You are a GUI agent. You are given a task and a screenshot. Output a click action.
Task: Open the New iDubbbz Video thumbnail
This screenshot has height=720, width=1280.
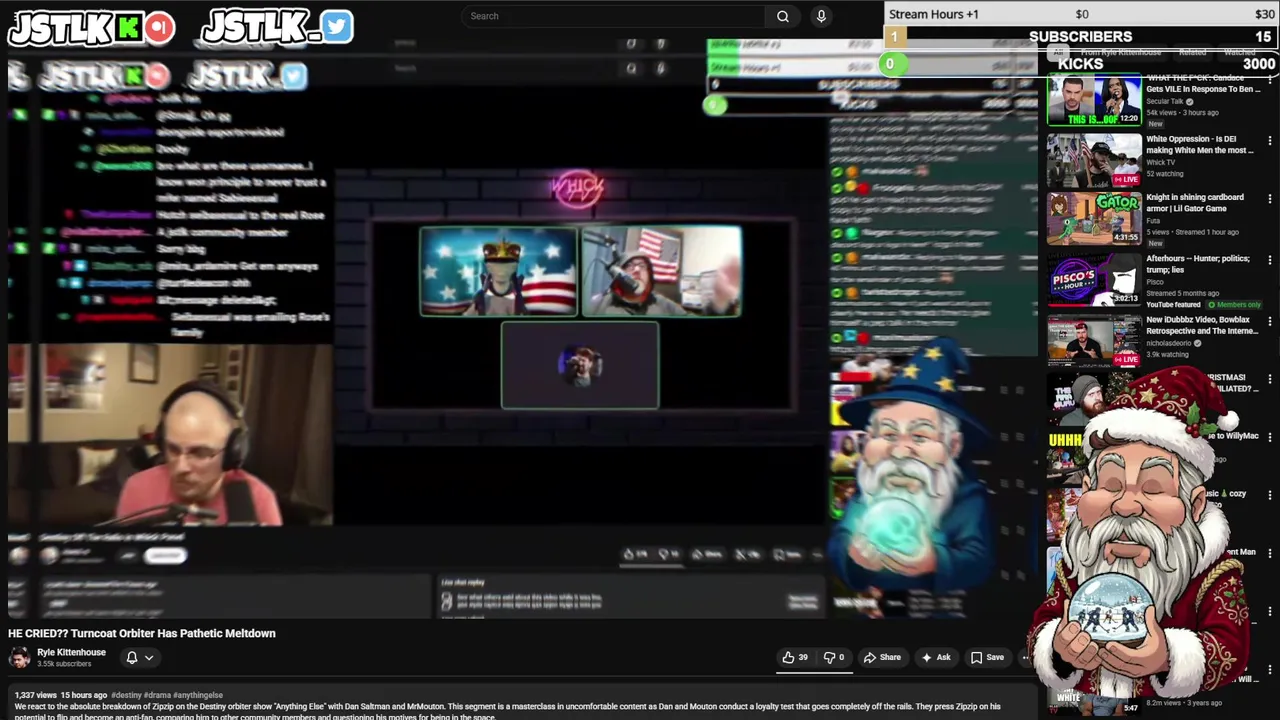point(1094,341)
